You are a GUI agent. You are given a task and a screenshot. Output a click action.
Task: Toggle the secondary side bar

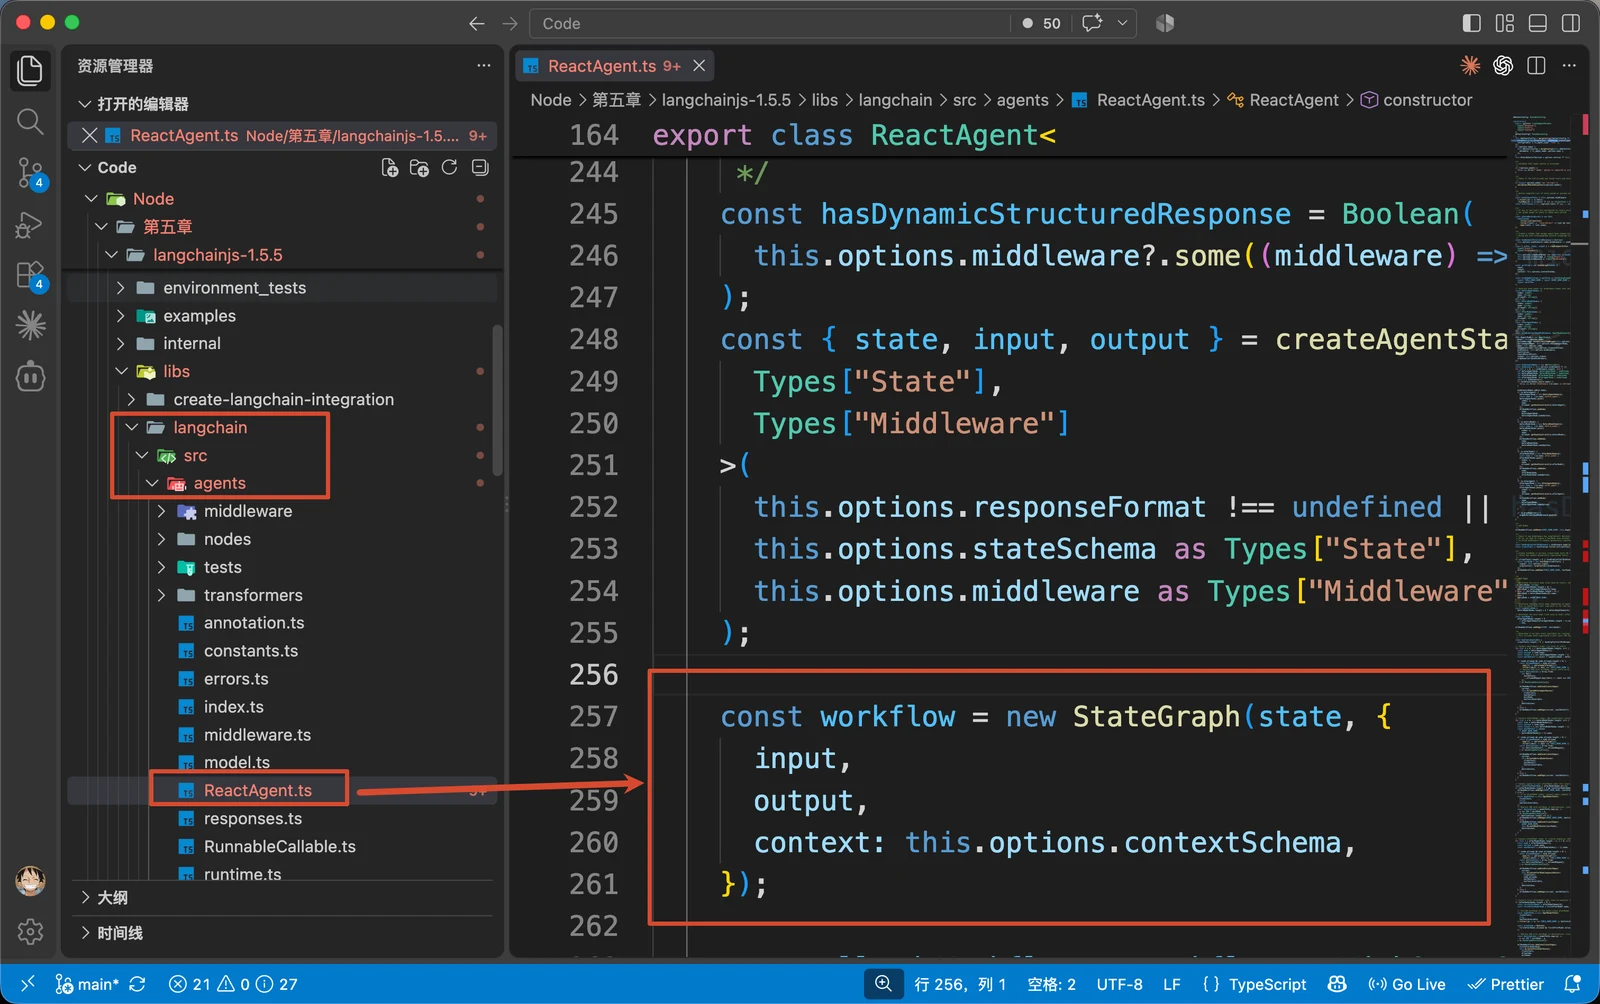1571,23
